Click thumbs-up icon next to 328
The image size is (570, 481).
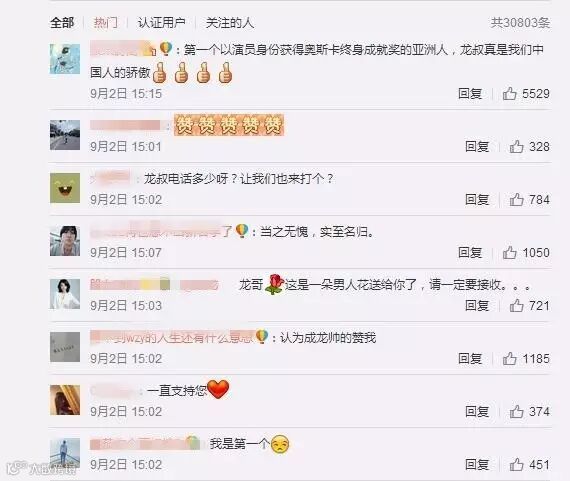pos(517,147)
